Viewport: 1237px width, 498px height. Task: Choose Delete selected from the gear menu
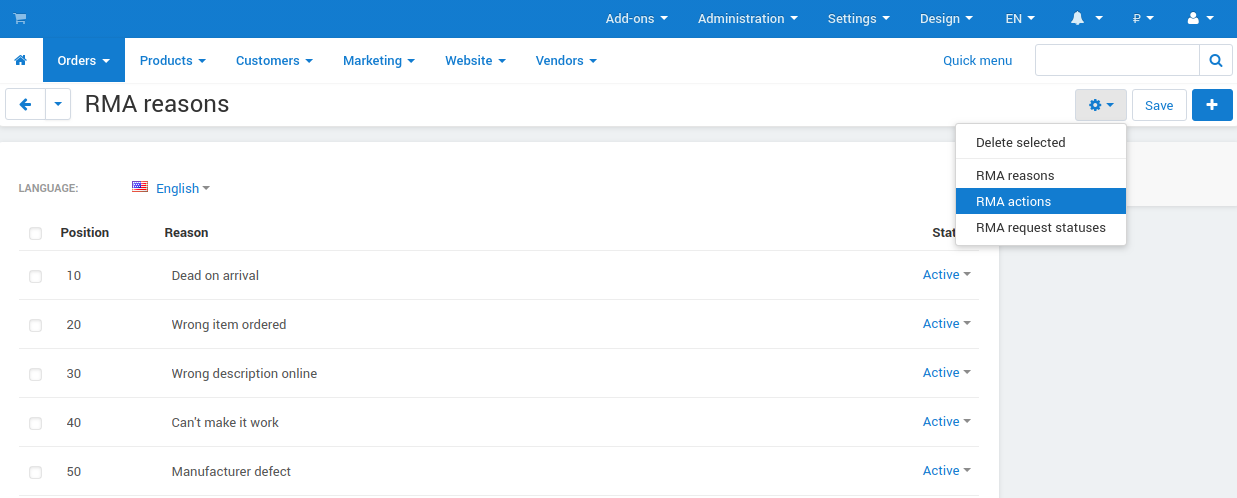coord(1041,142)
